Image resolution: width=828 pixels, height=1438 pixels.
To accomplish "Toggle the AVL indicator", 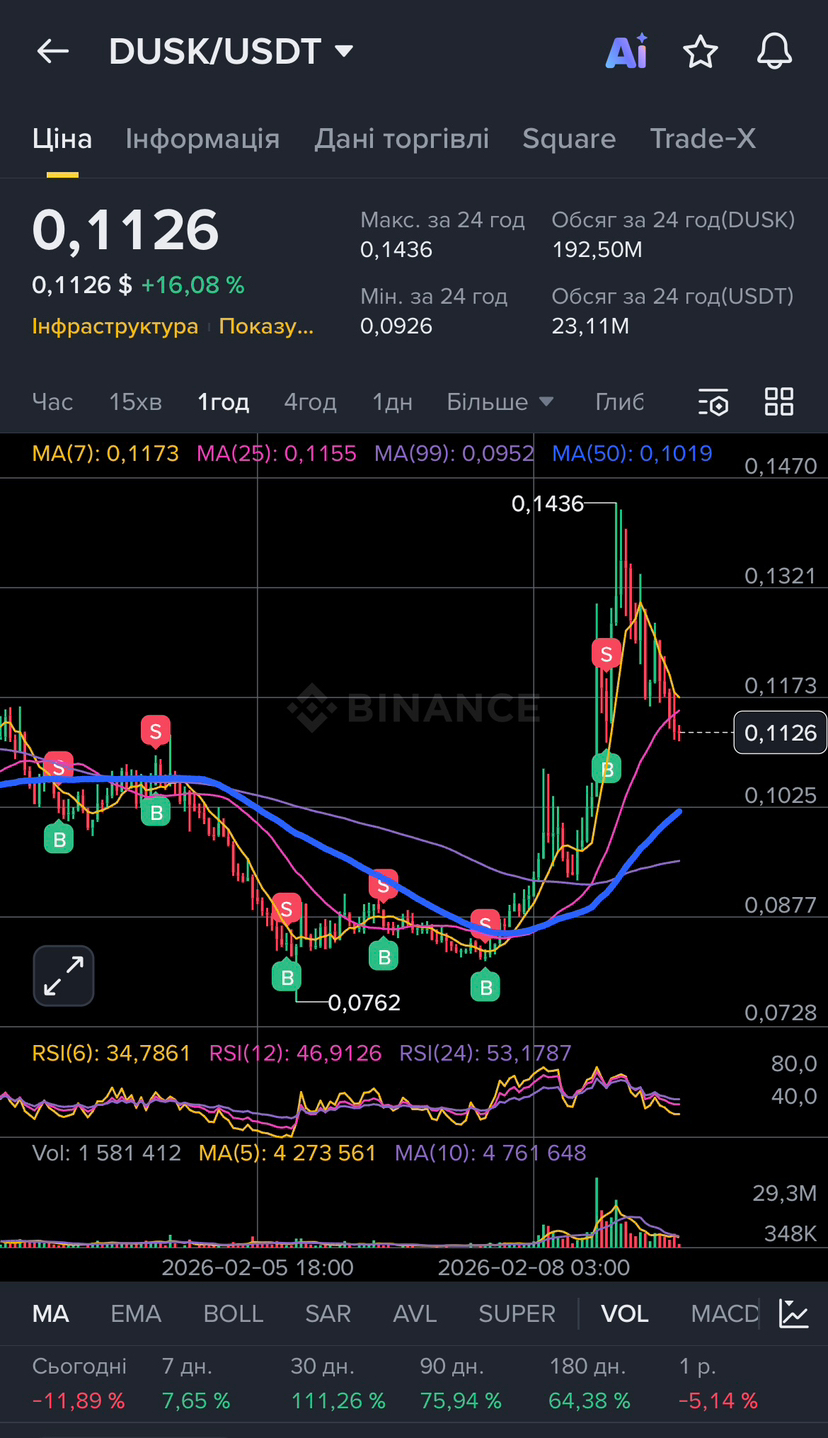I will pyautogui.click(x=415, y=1313).
